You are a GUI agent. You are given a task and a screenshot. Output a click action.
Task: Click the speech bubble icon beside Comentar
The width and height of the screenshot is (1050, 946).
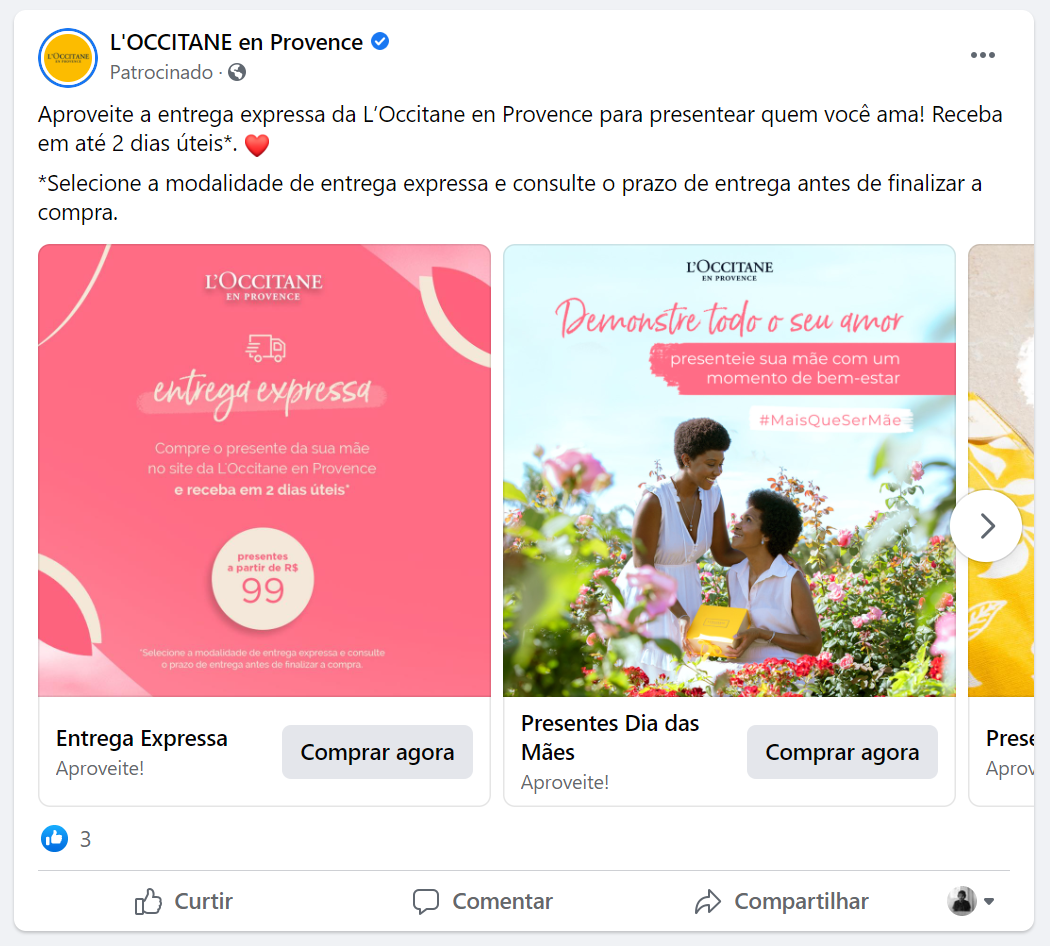tap(426, 901)
